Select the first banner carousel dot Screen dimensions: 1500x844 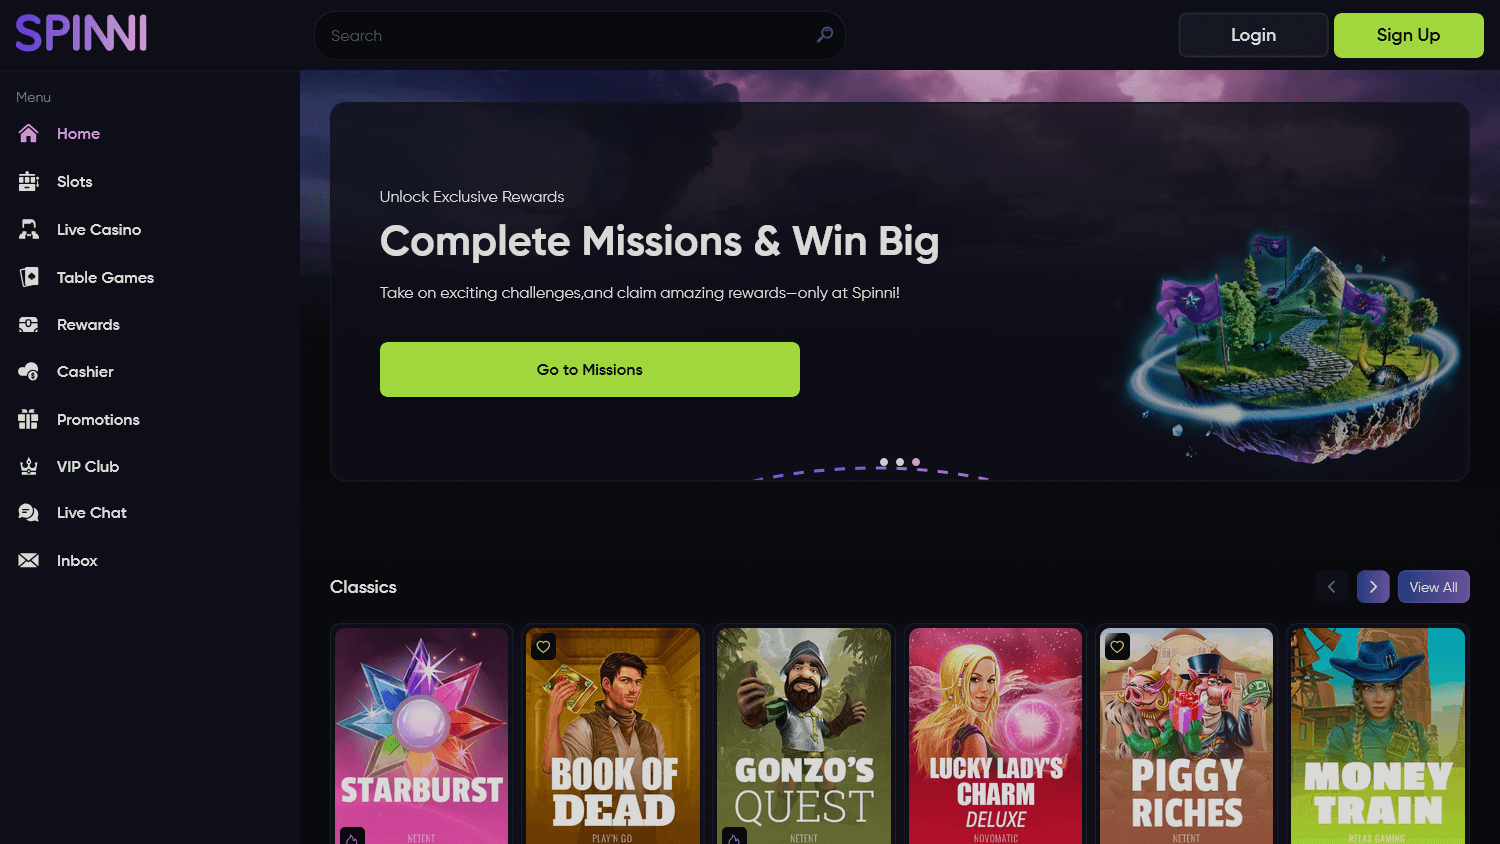[883, 462]
